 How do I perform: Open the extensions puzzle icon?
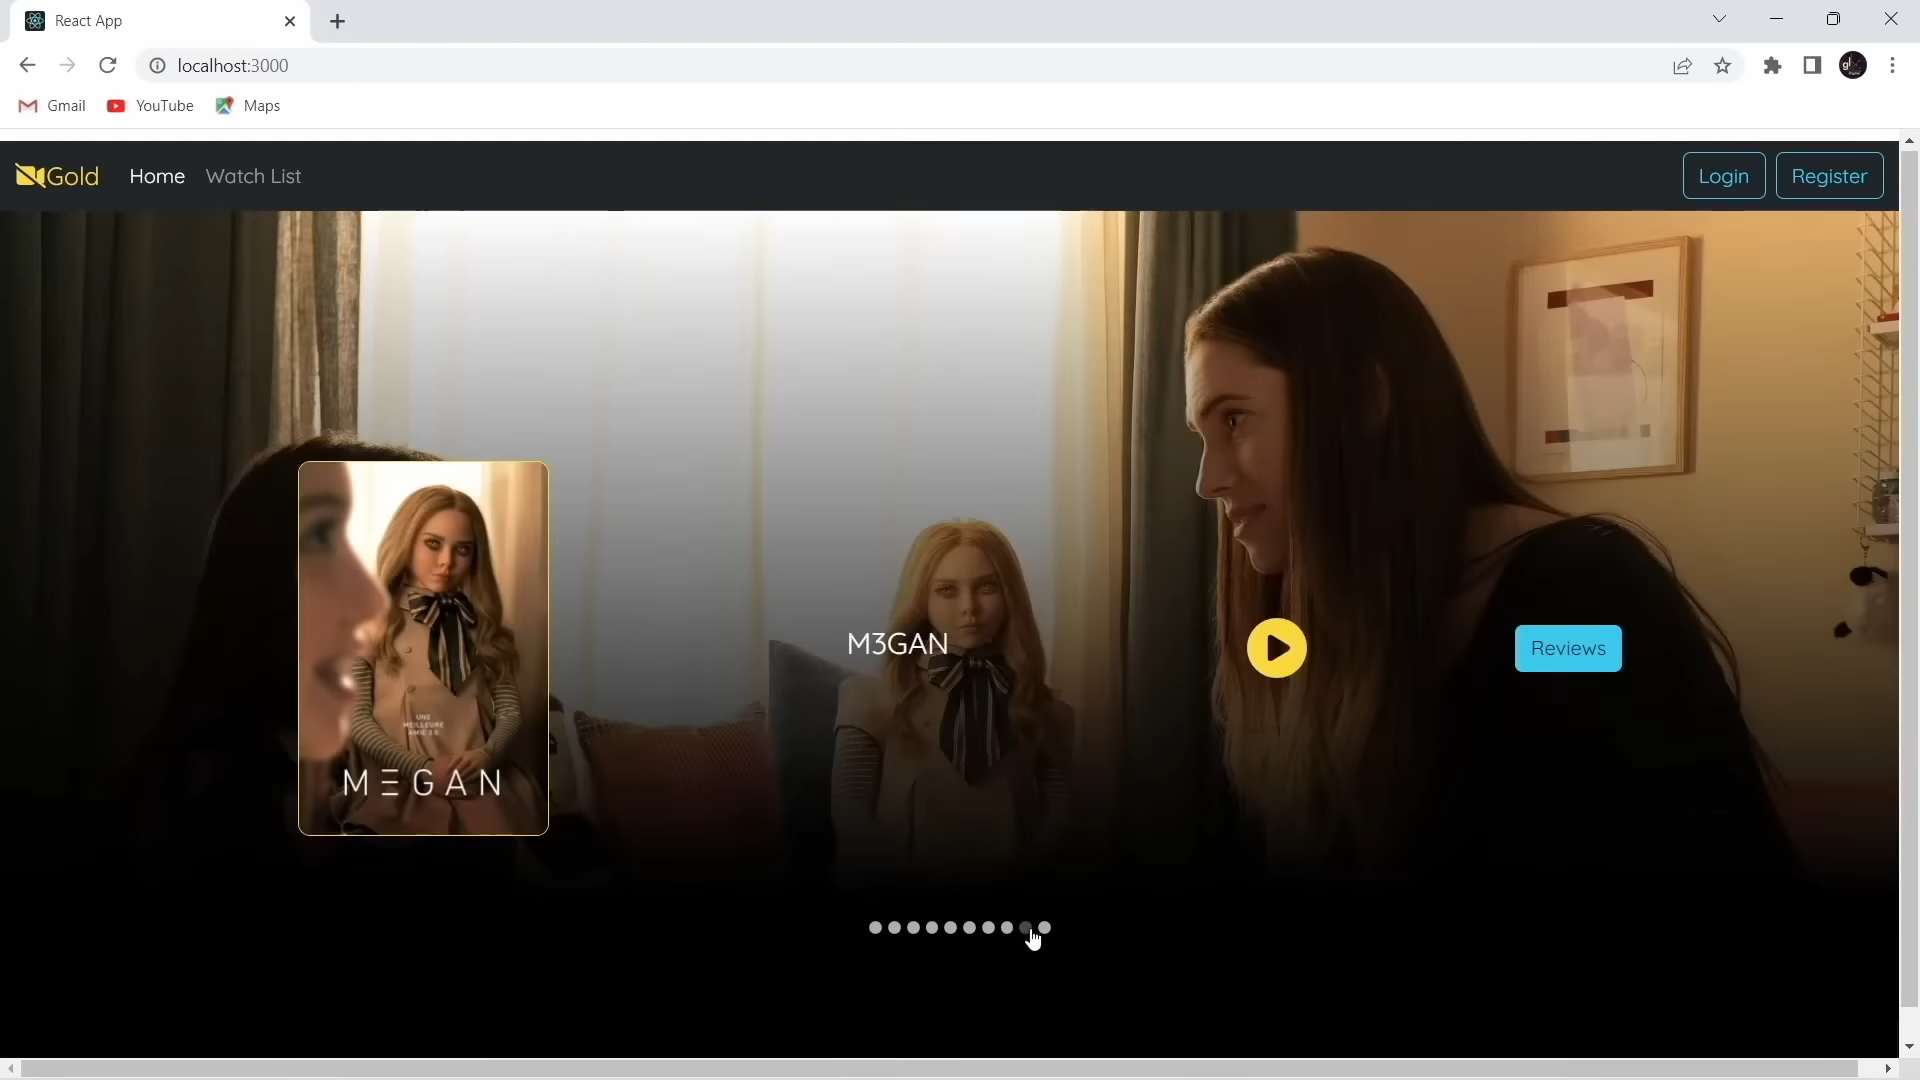[1772, 66]
